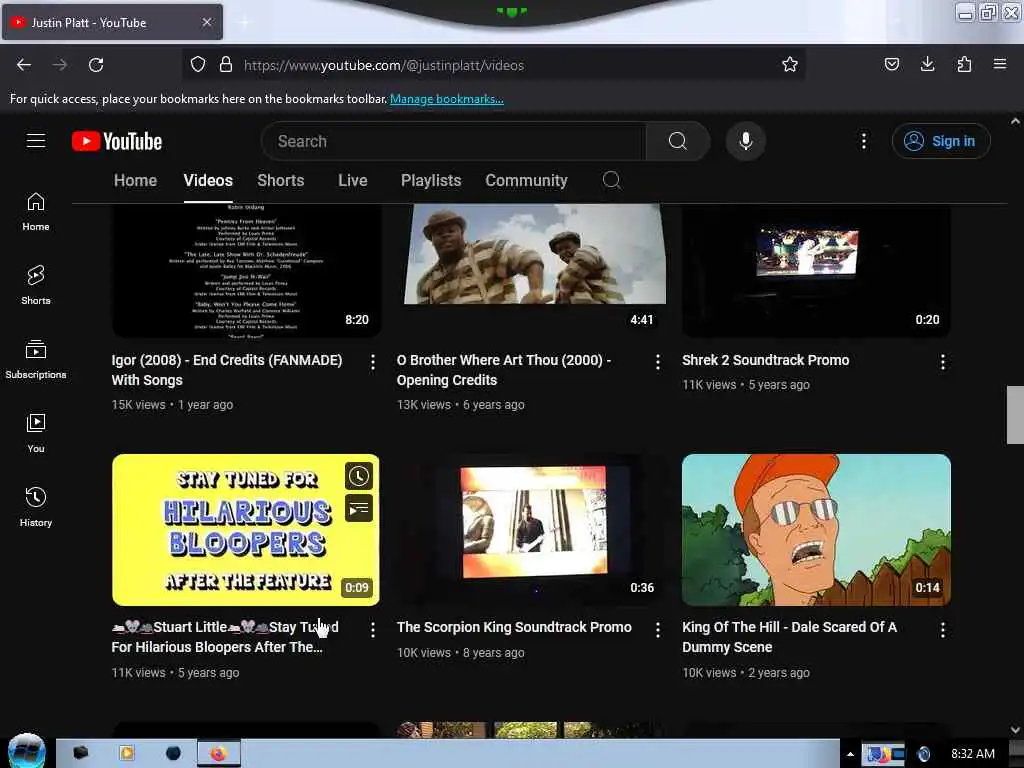
Task: Open The Scorpion King Soundtrack Promo title
Action: pos(514,628)
